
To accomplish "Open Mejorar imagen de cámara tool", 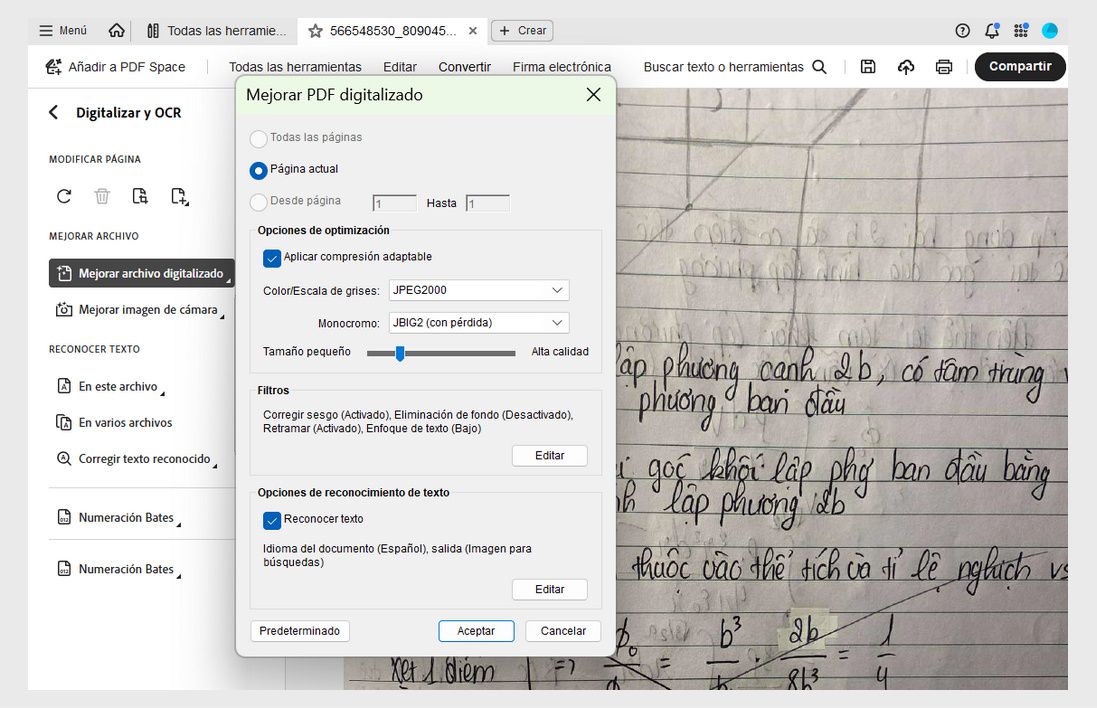I will [x=141, y=310].
